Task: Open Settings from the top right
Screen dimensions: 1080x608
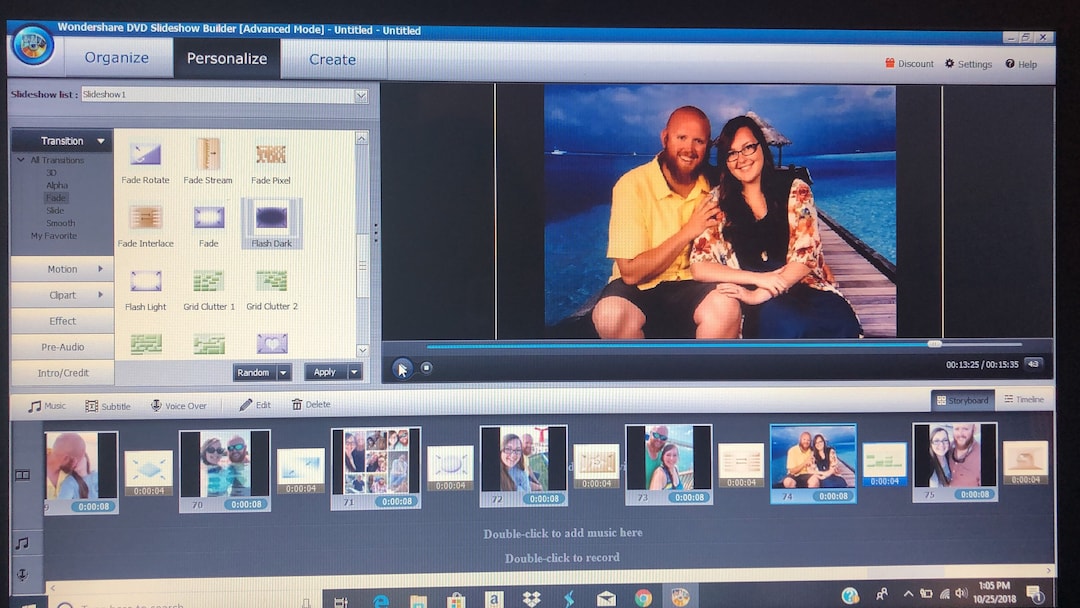Action: tap(968, 63)
